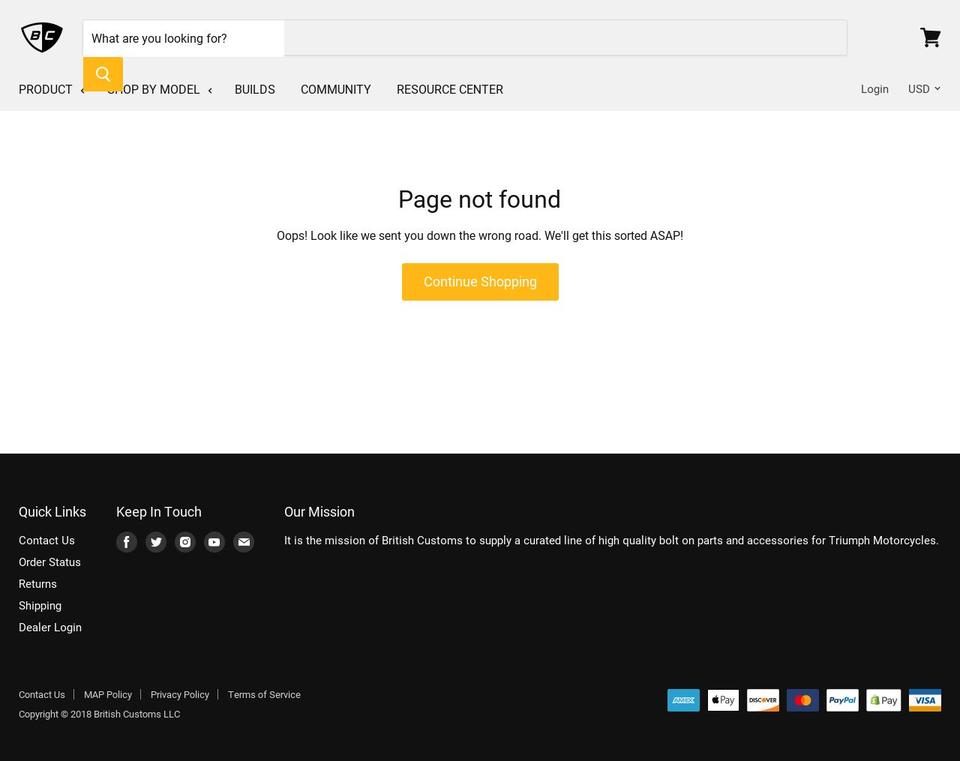960x761 pixels.
Task: Click the Shopify Pay icon
Action: point(883,700)
